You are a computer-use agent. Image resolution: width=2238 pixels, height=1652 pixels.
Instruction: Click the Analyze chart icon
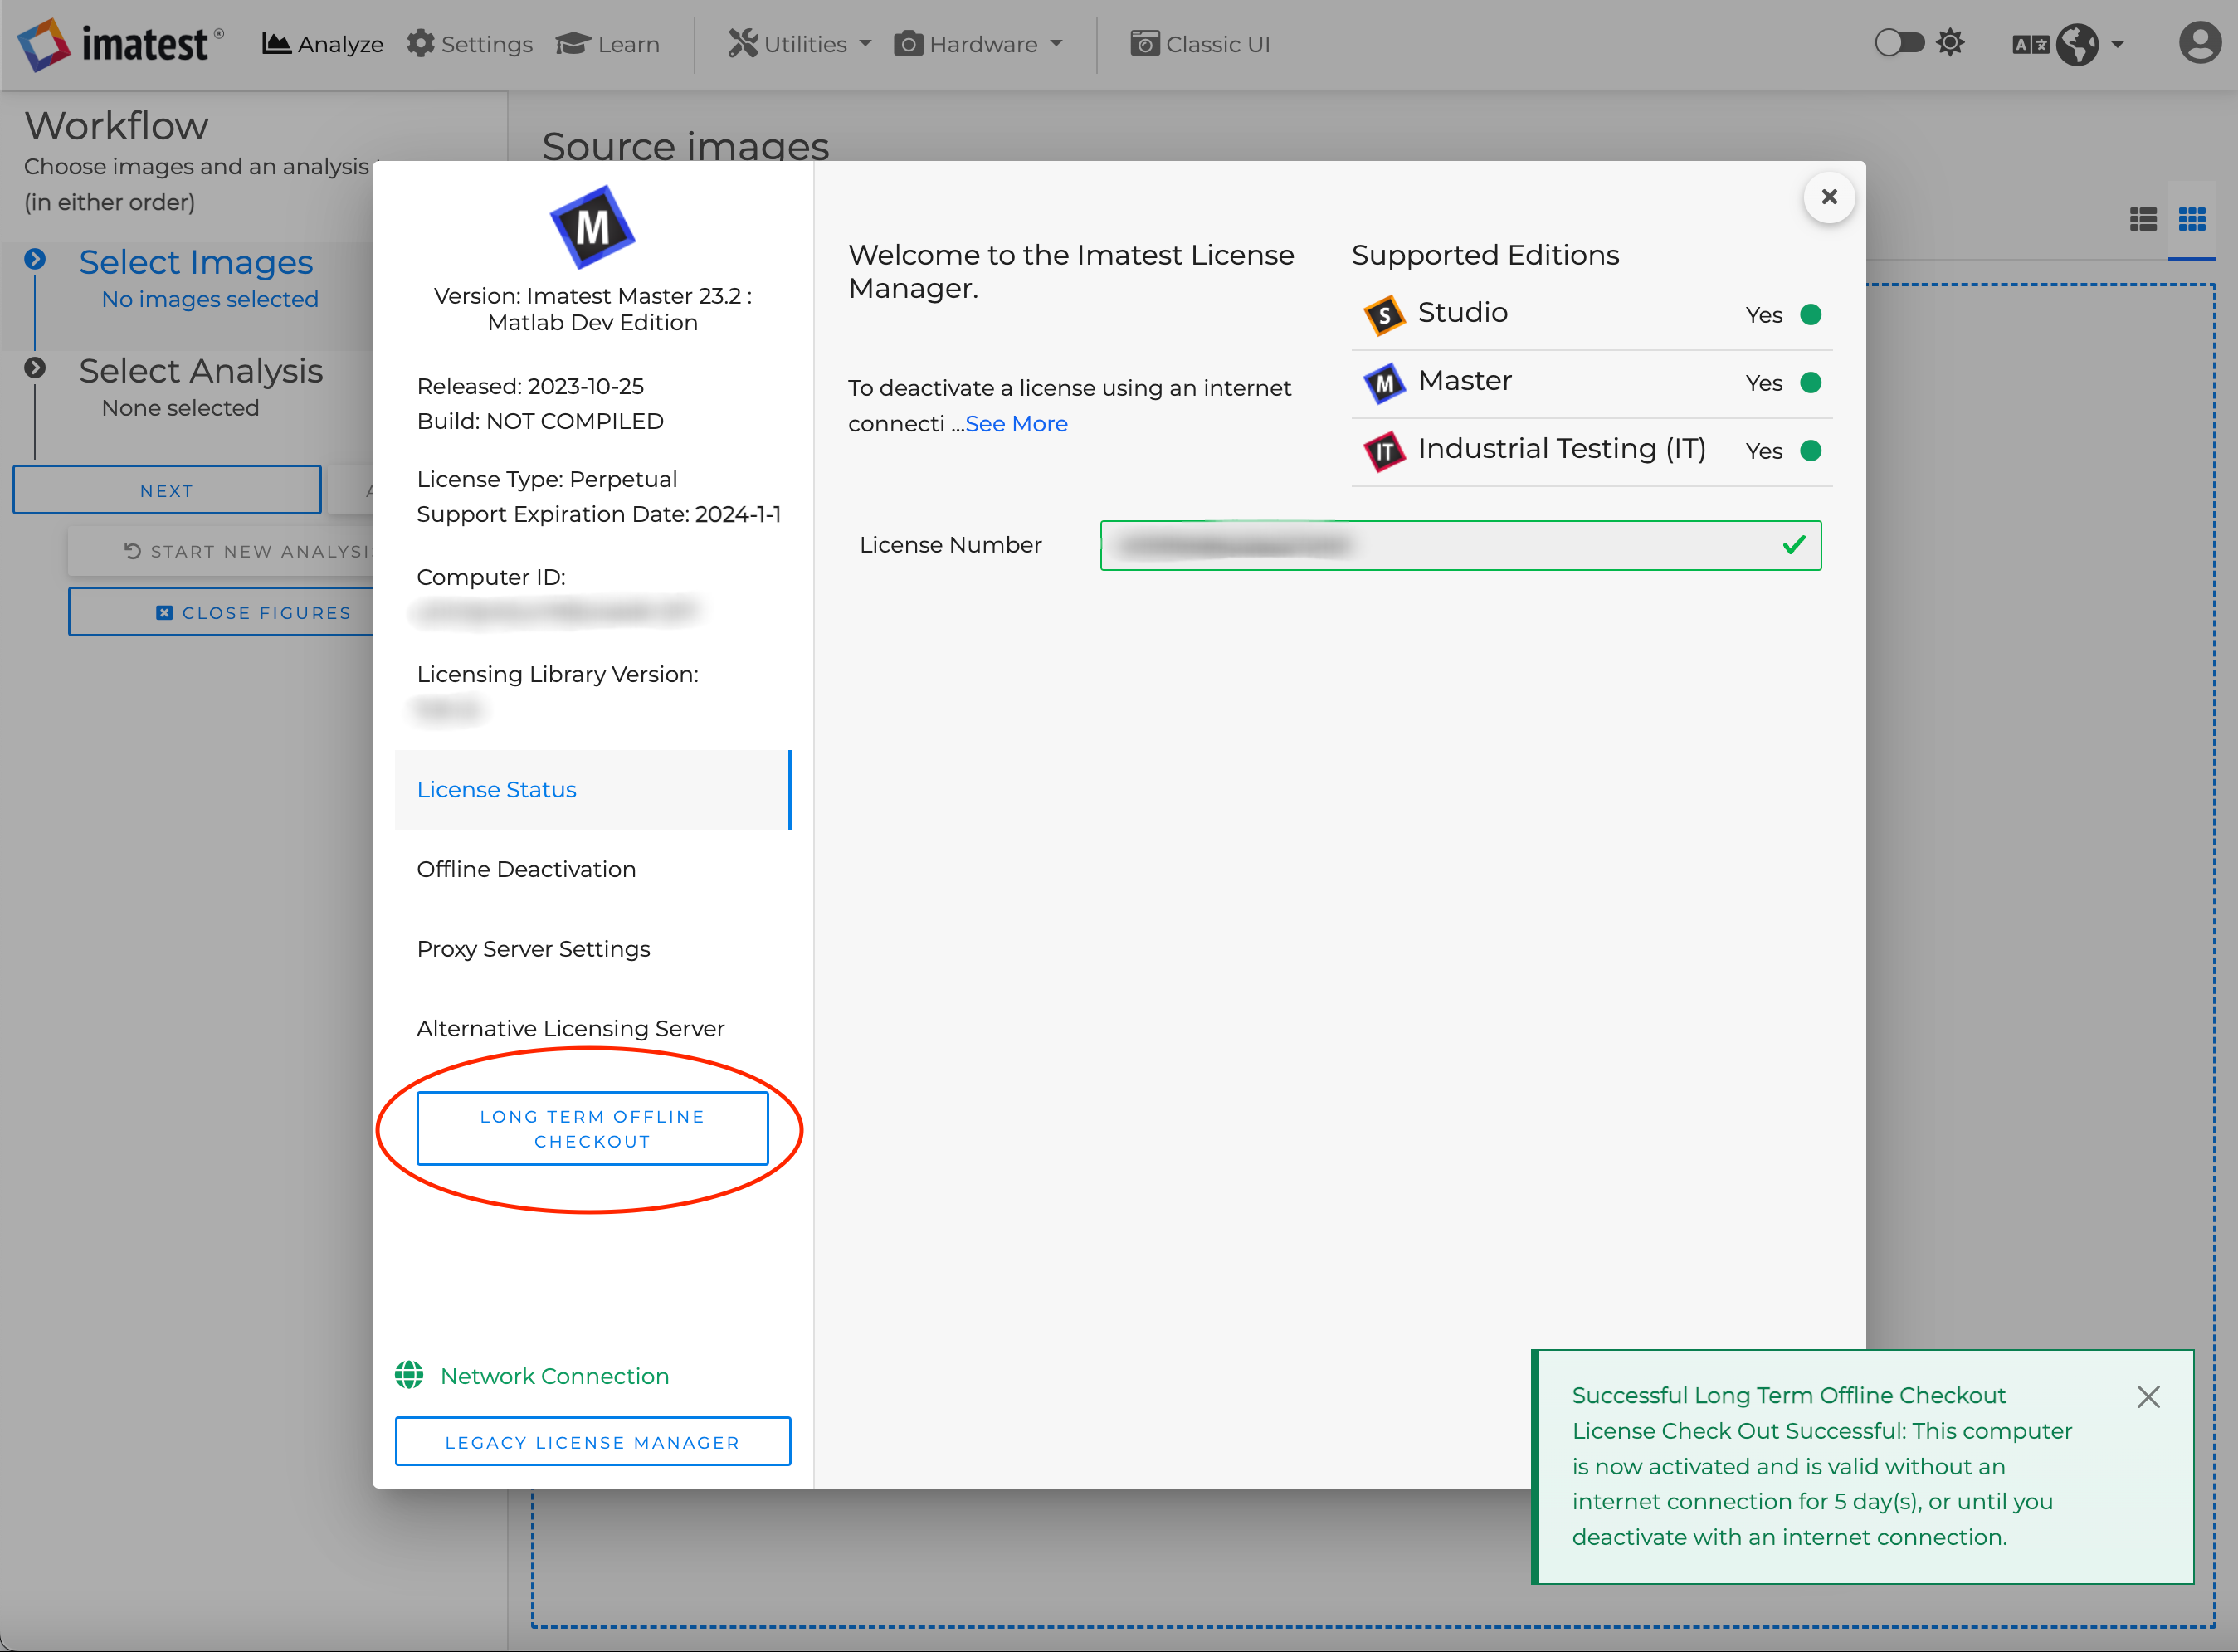[x=276, y=43]
